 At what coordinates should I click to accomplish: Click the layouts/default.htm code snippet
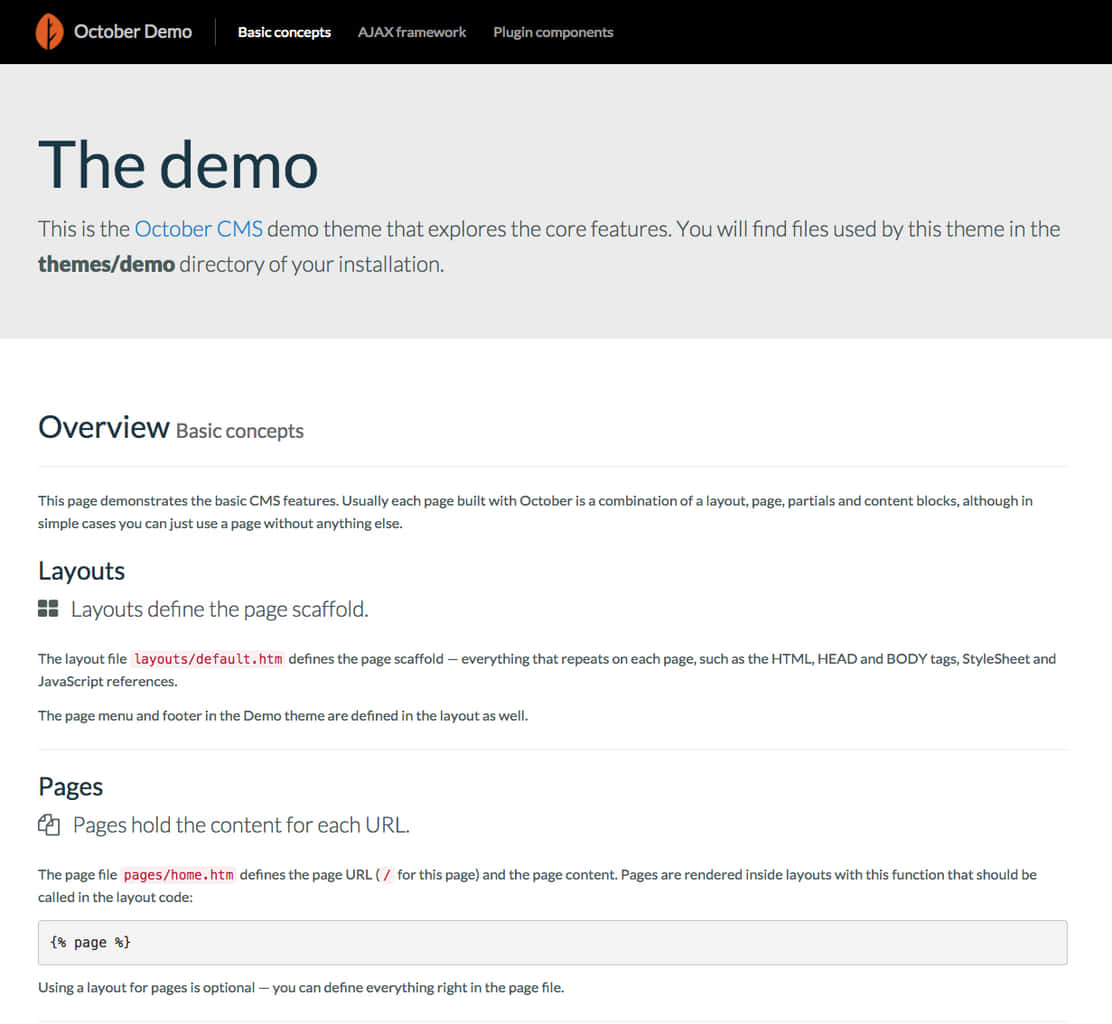click(208, 659)
